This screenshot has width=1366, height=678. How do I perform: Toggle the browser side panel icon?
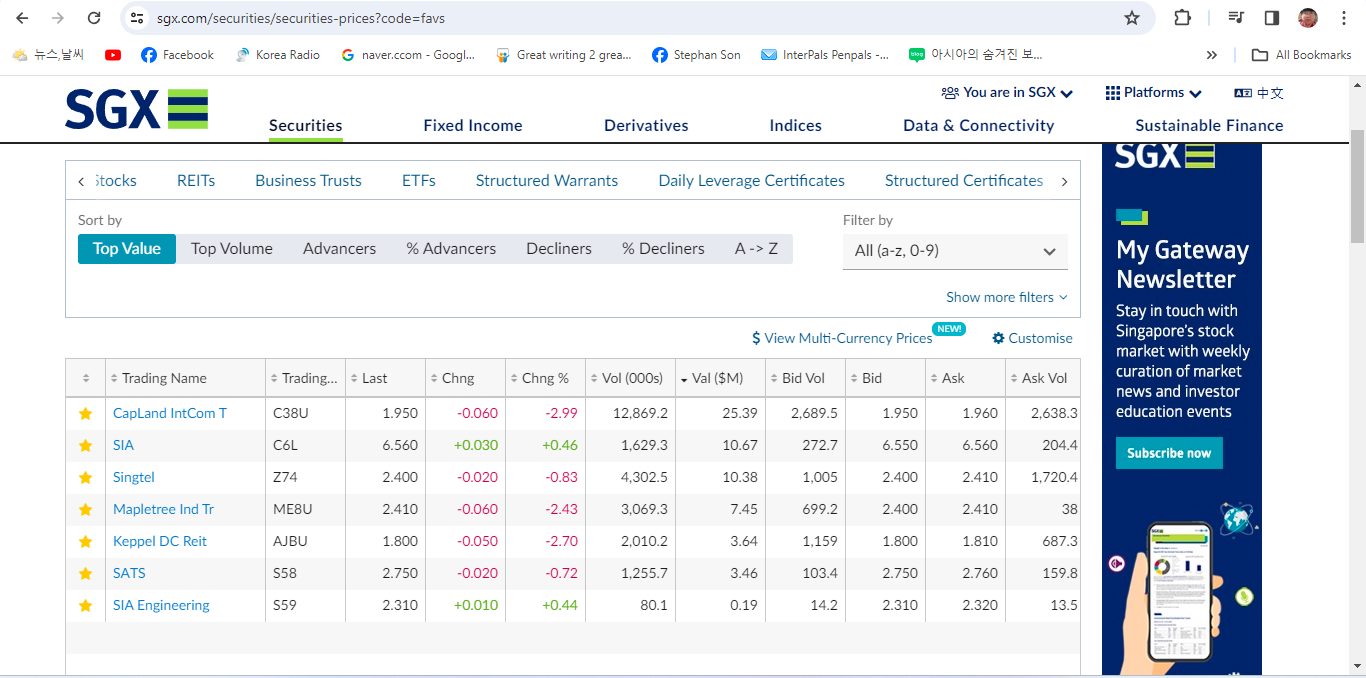(1272, 18)
